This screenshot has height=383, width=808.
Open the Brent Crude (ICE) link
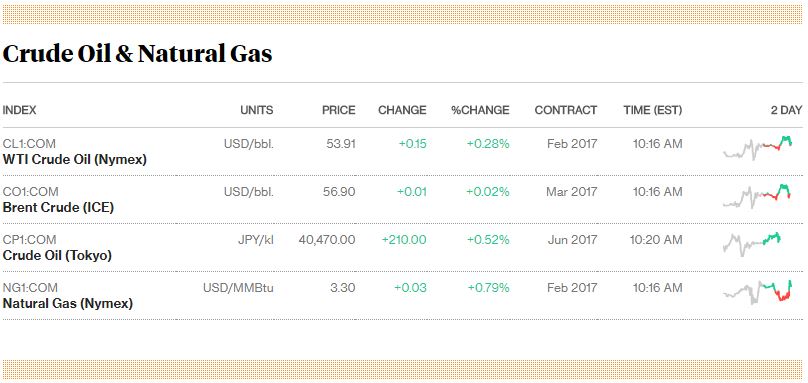click(x=58, y=208)
